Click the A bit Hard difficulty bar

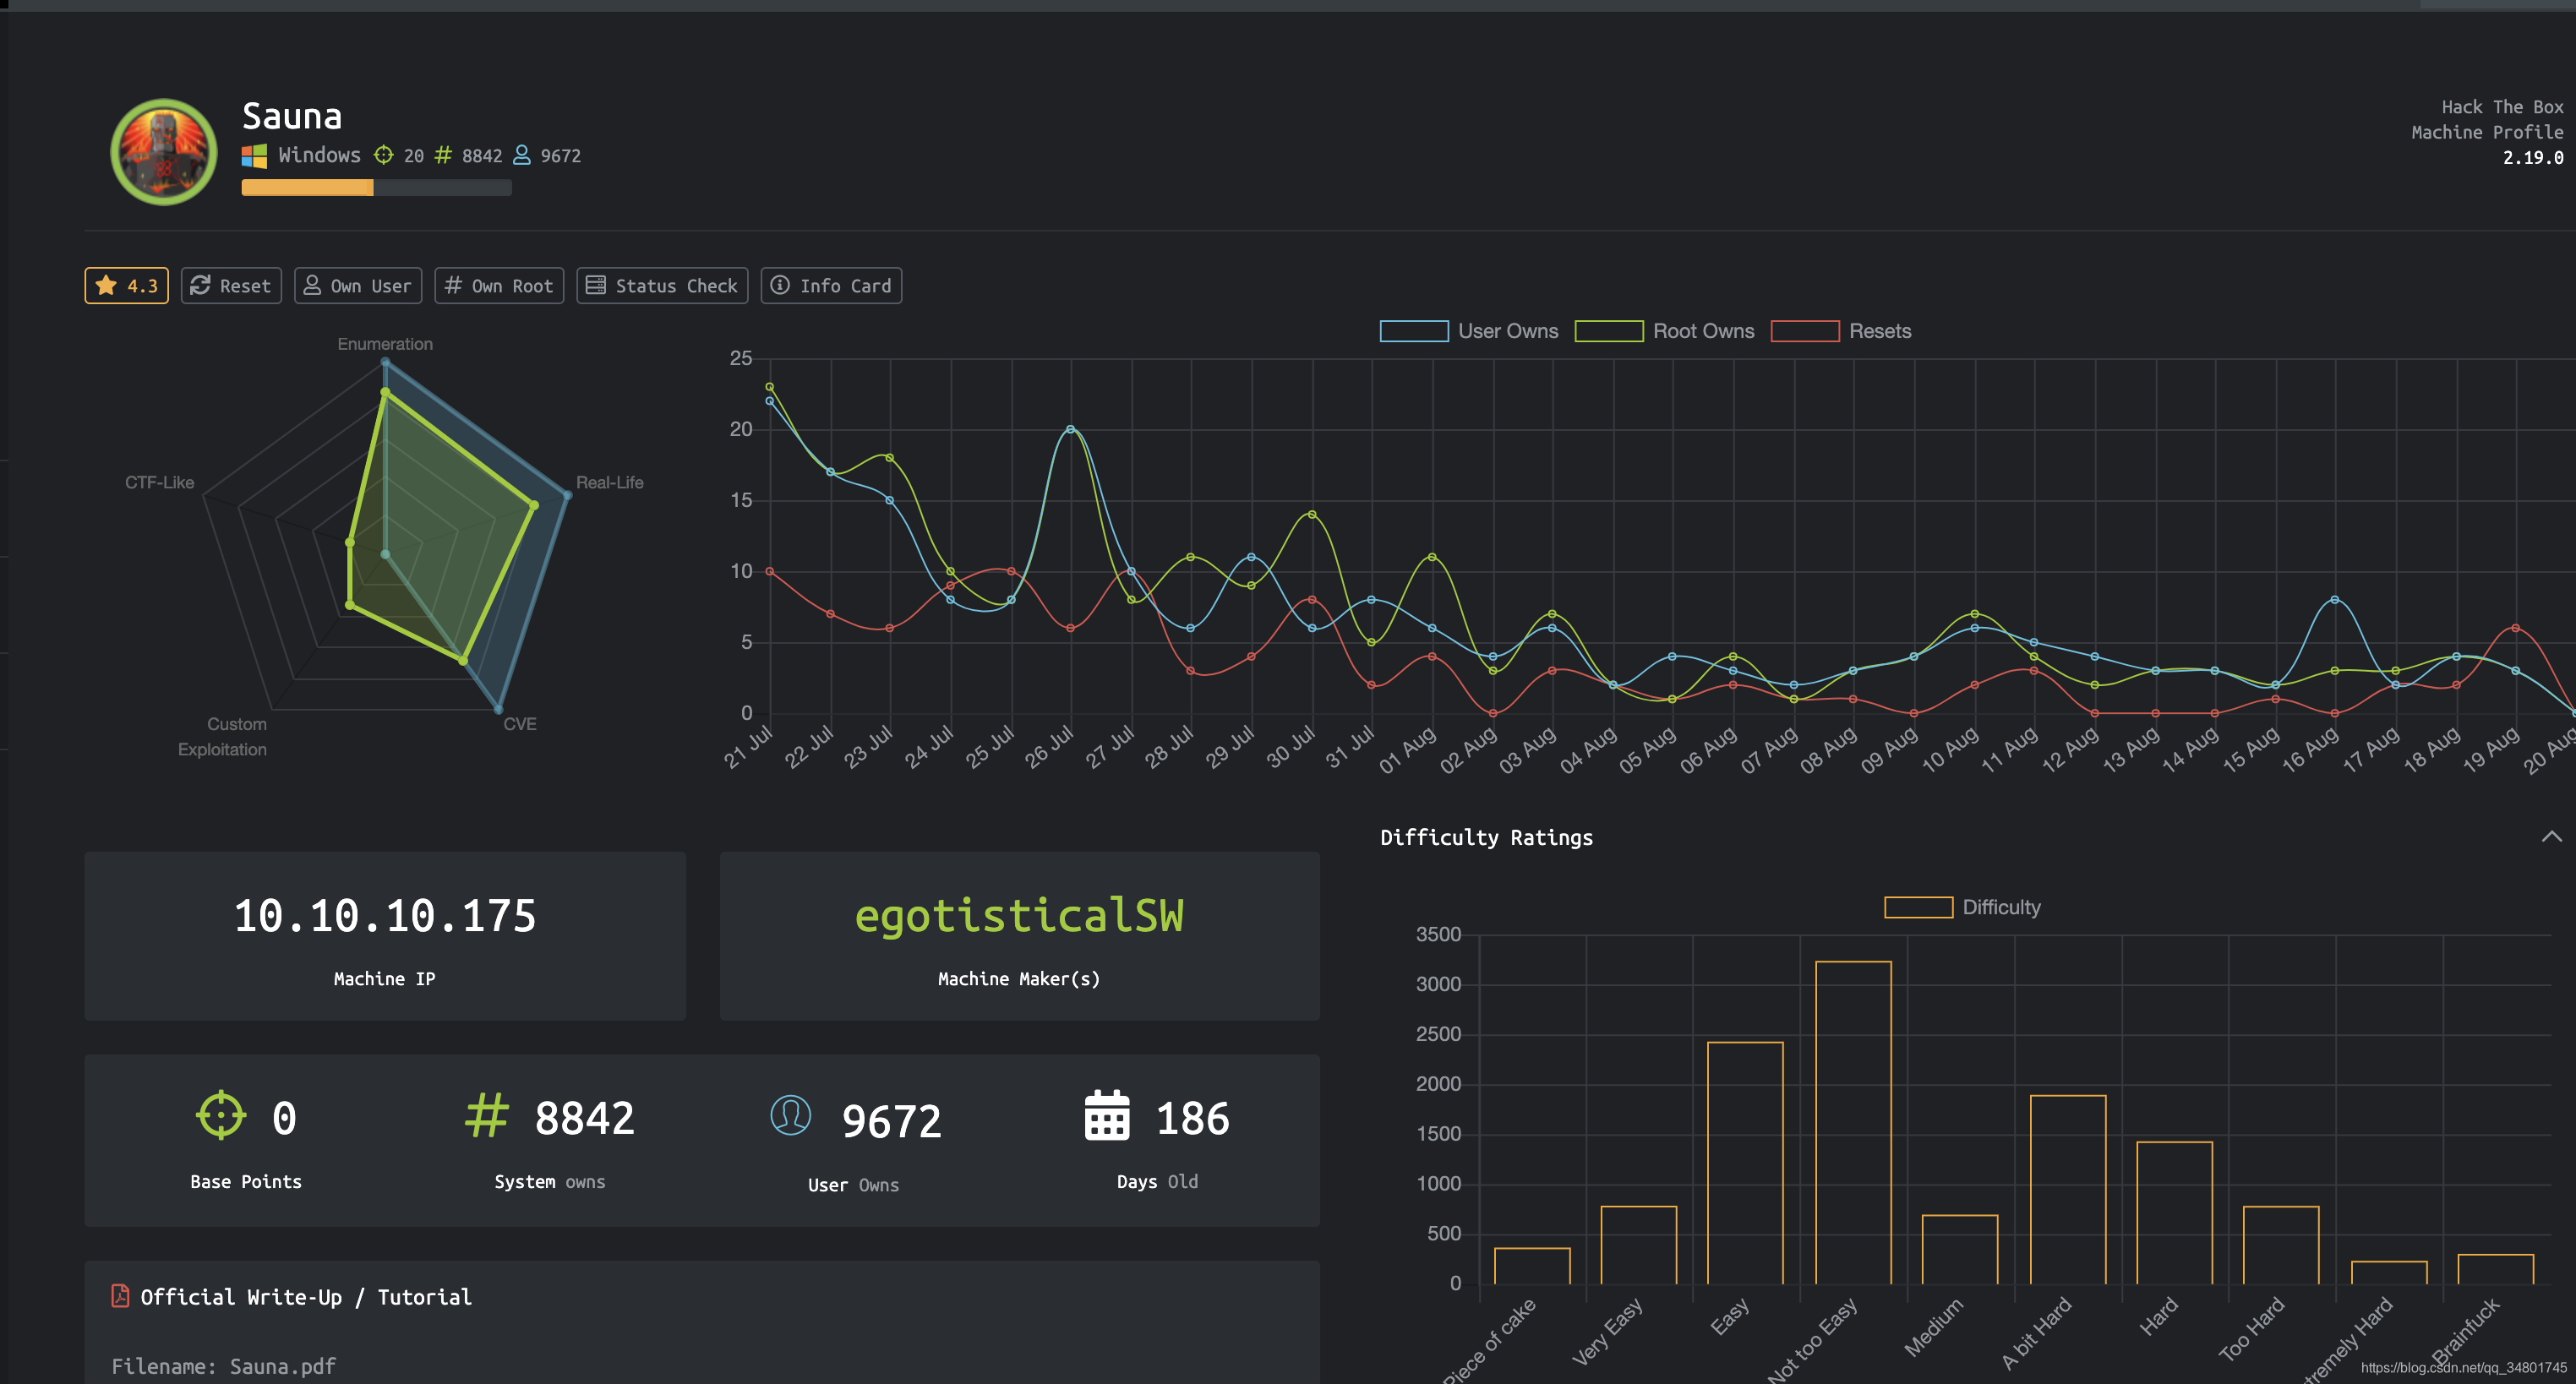coord(2068,1190)
